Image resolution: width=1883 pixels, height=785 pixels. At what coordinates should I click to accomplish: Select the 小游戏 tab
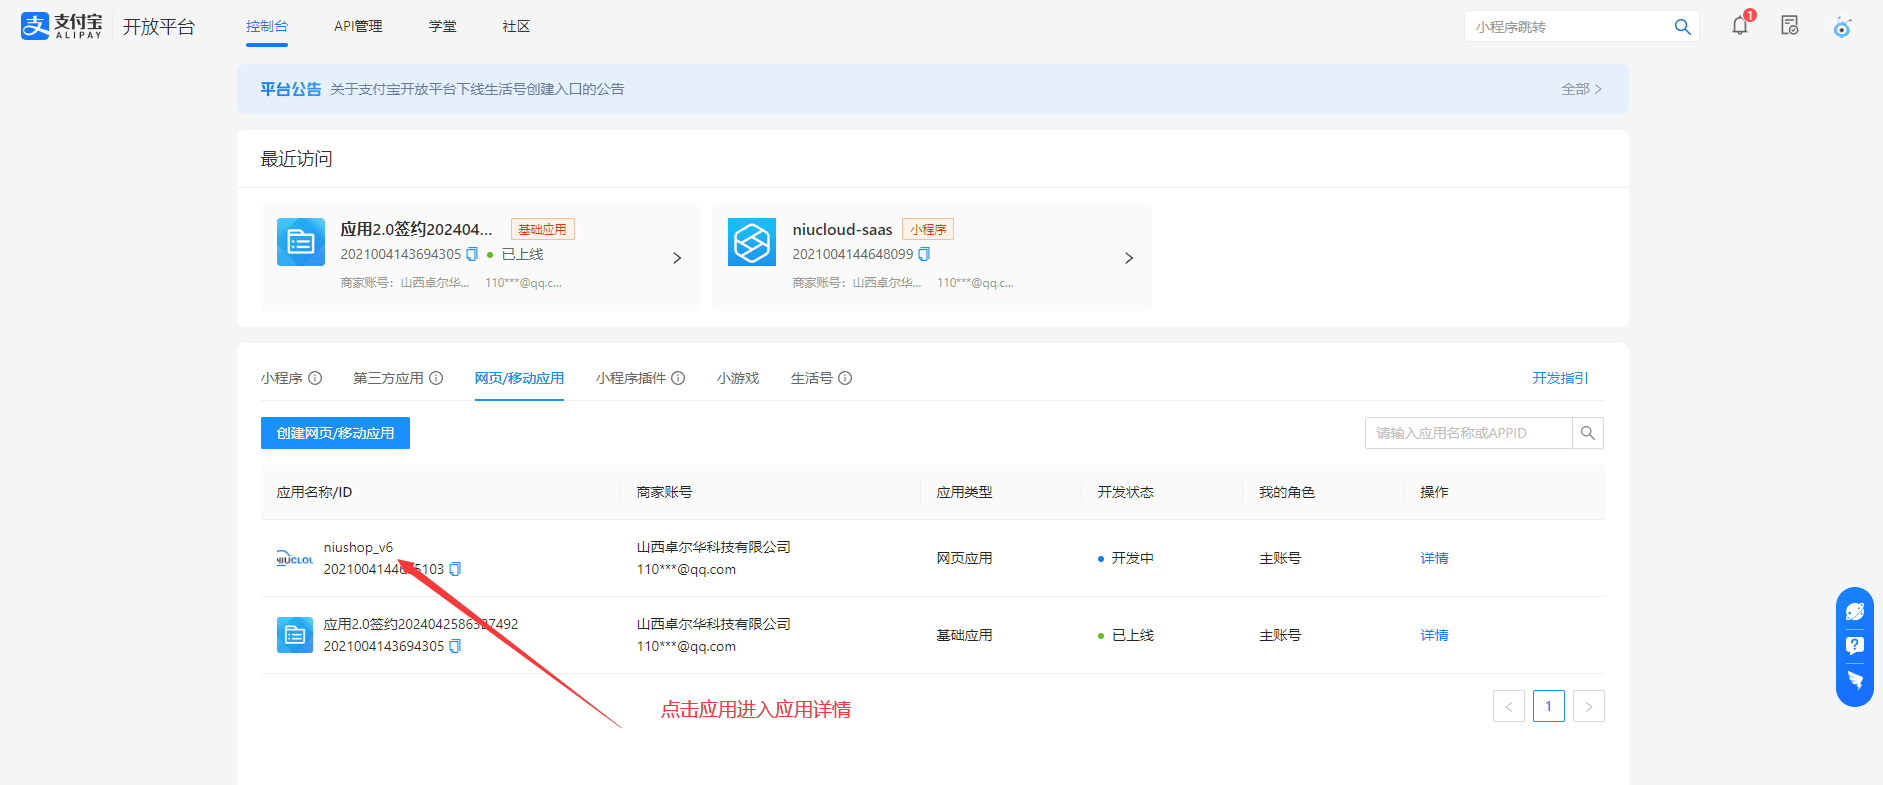point(738,378)
